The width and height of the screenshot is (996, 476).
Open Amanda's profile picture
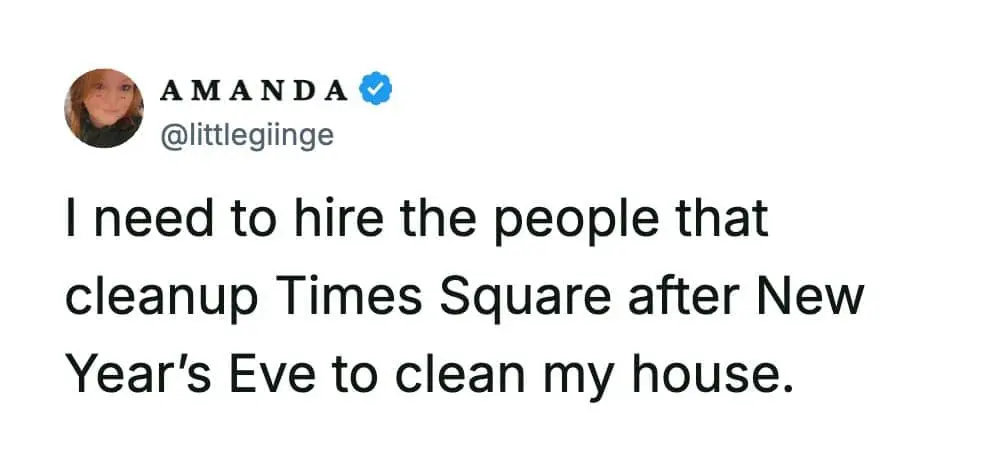pos(104,109)
